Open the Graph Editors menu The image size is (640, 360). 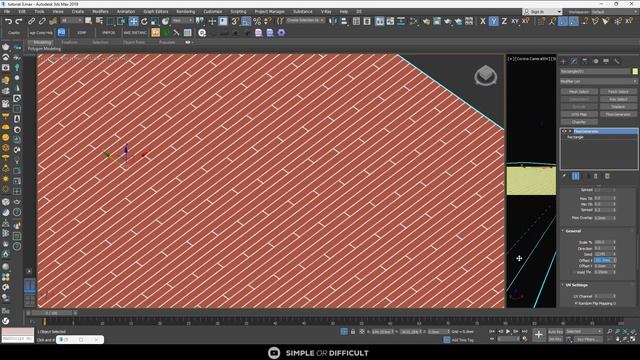[x=156, y=12]
